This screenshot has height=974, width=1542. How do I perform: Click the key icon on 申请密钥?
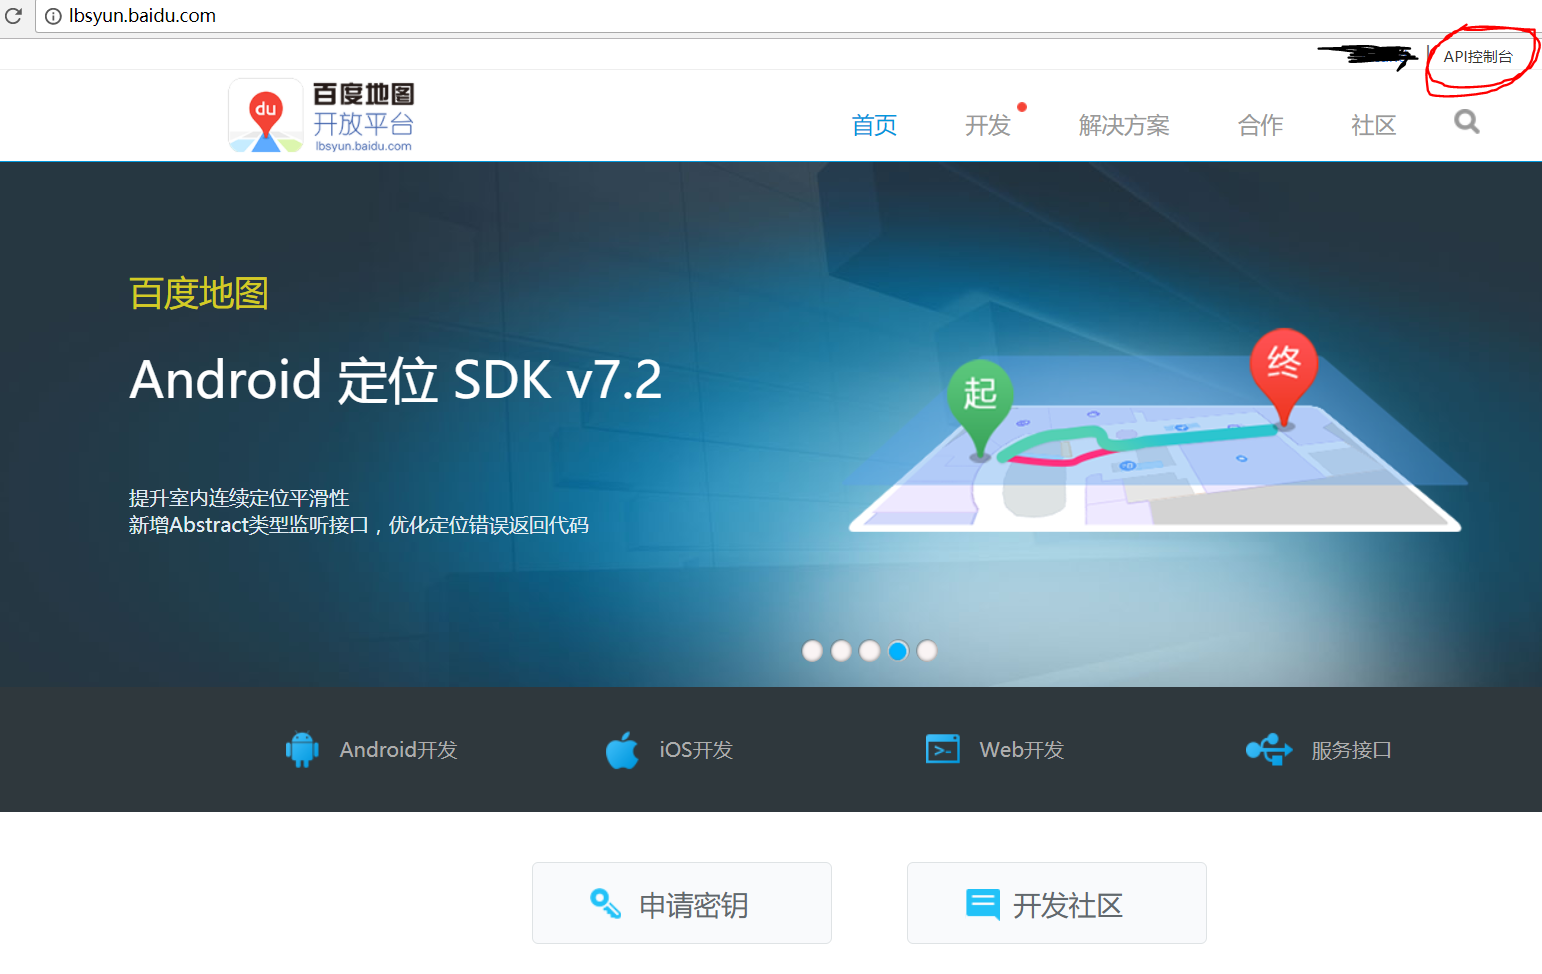click(605, 903)
